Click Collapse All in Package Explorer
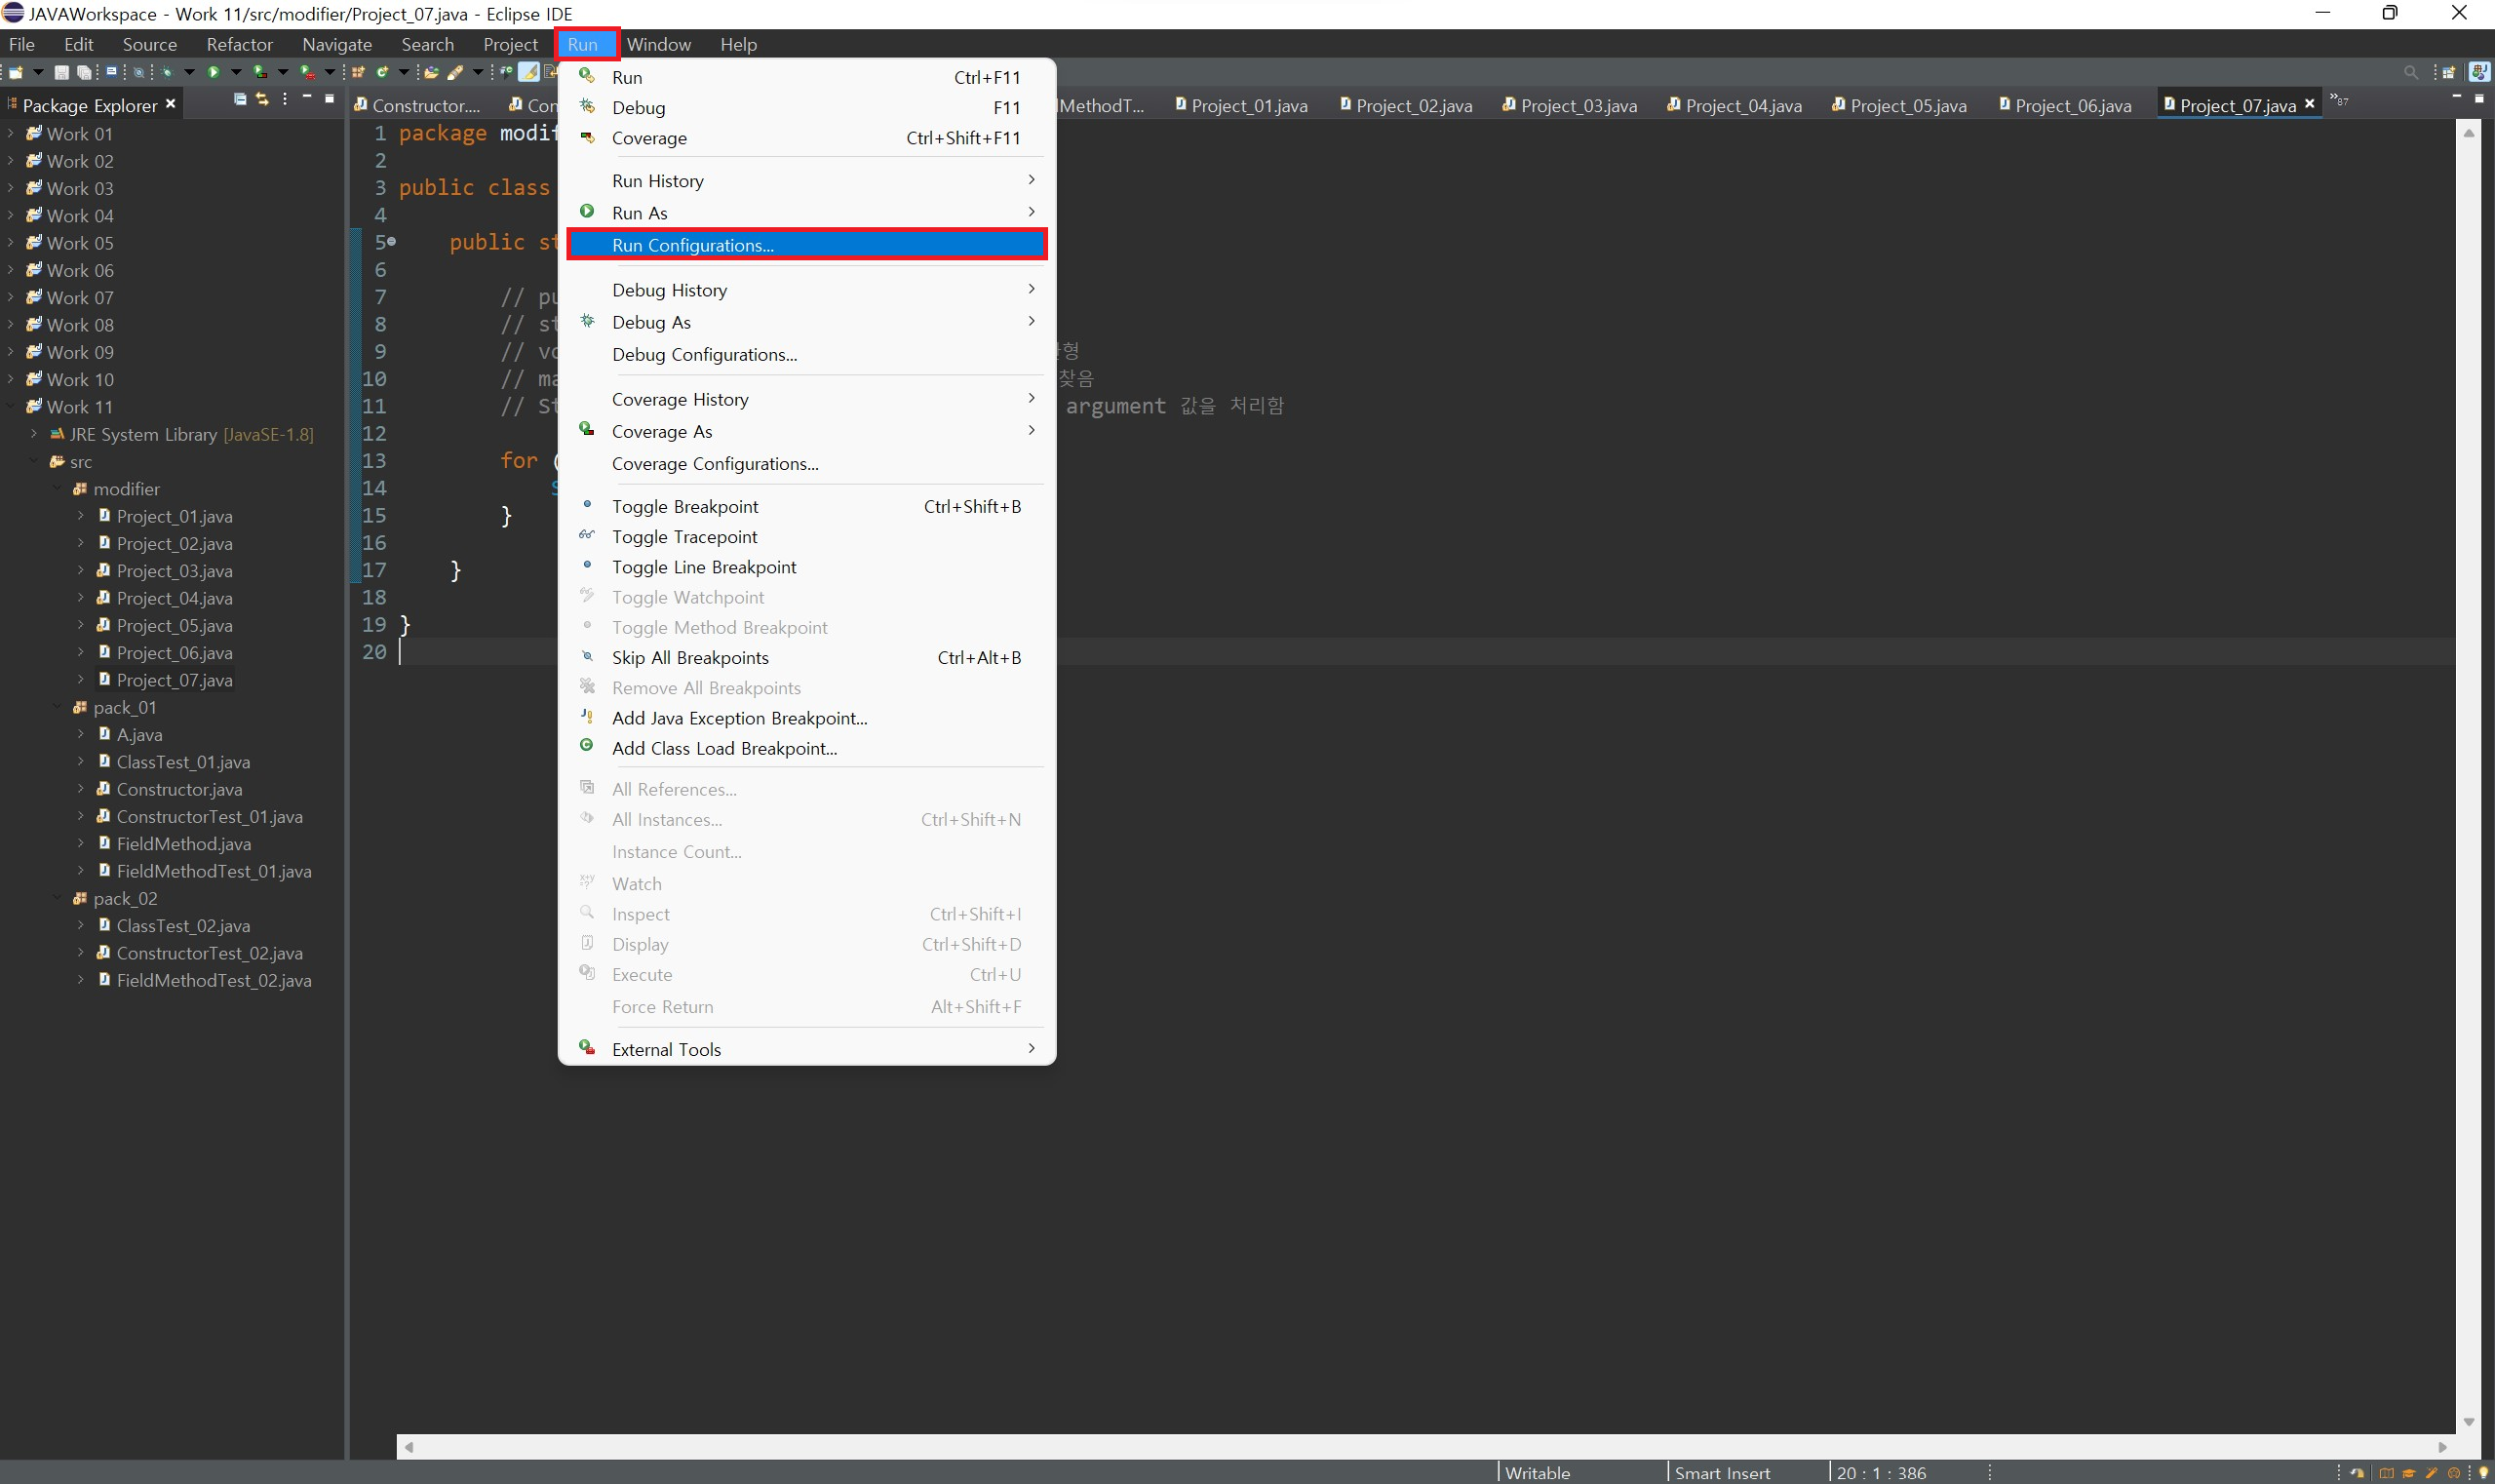 coord(240,99)
